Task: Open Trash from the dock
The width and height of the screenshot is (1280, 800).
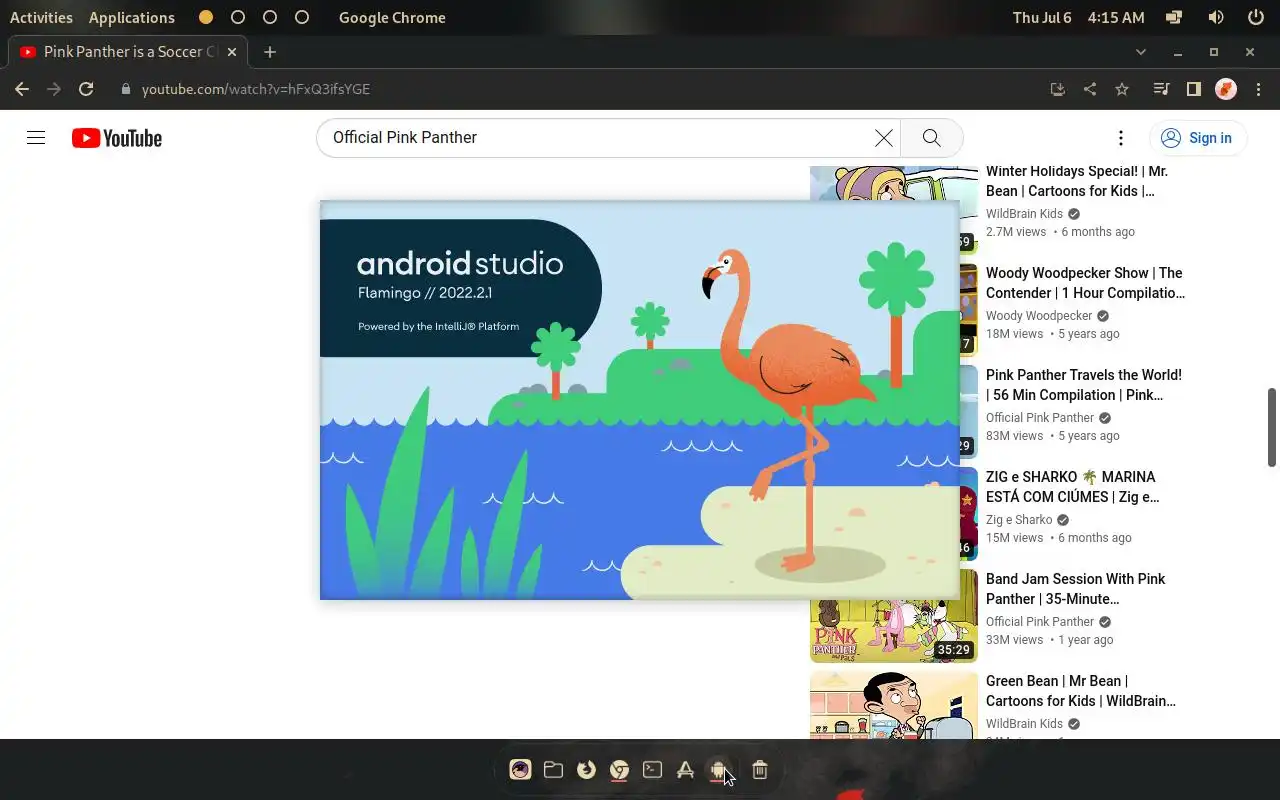Action: [760, 769]
